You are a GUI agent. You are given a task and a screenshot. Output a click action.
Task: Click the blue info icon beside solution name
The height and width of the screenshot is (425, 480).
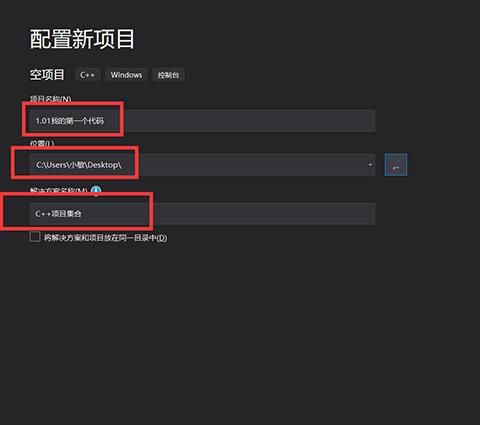pos(96,191)
